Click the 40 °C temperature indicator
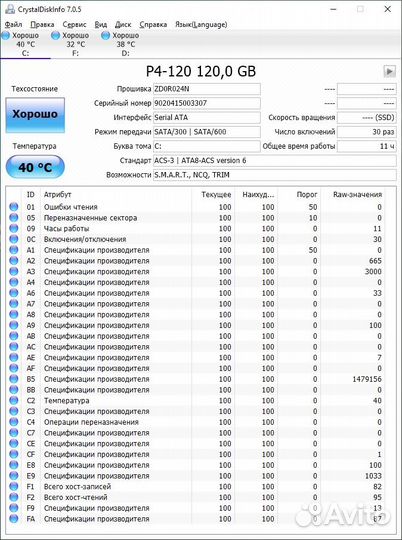The width and height of the screenshot is (402, 540). [35, 167]
